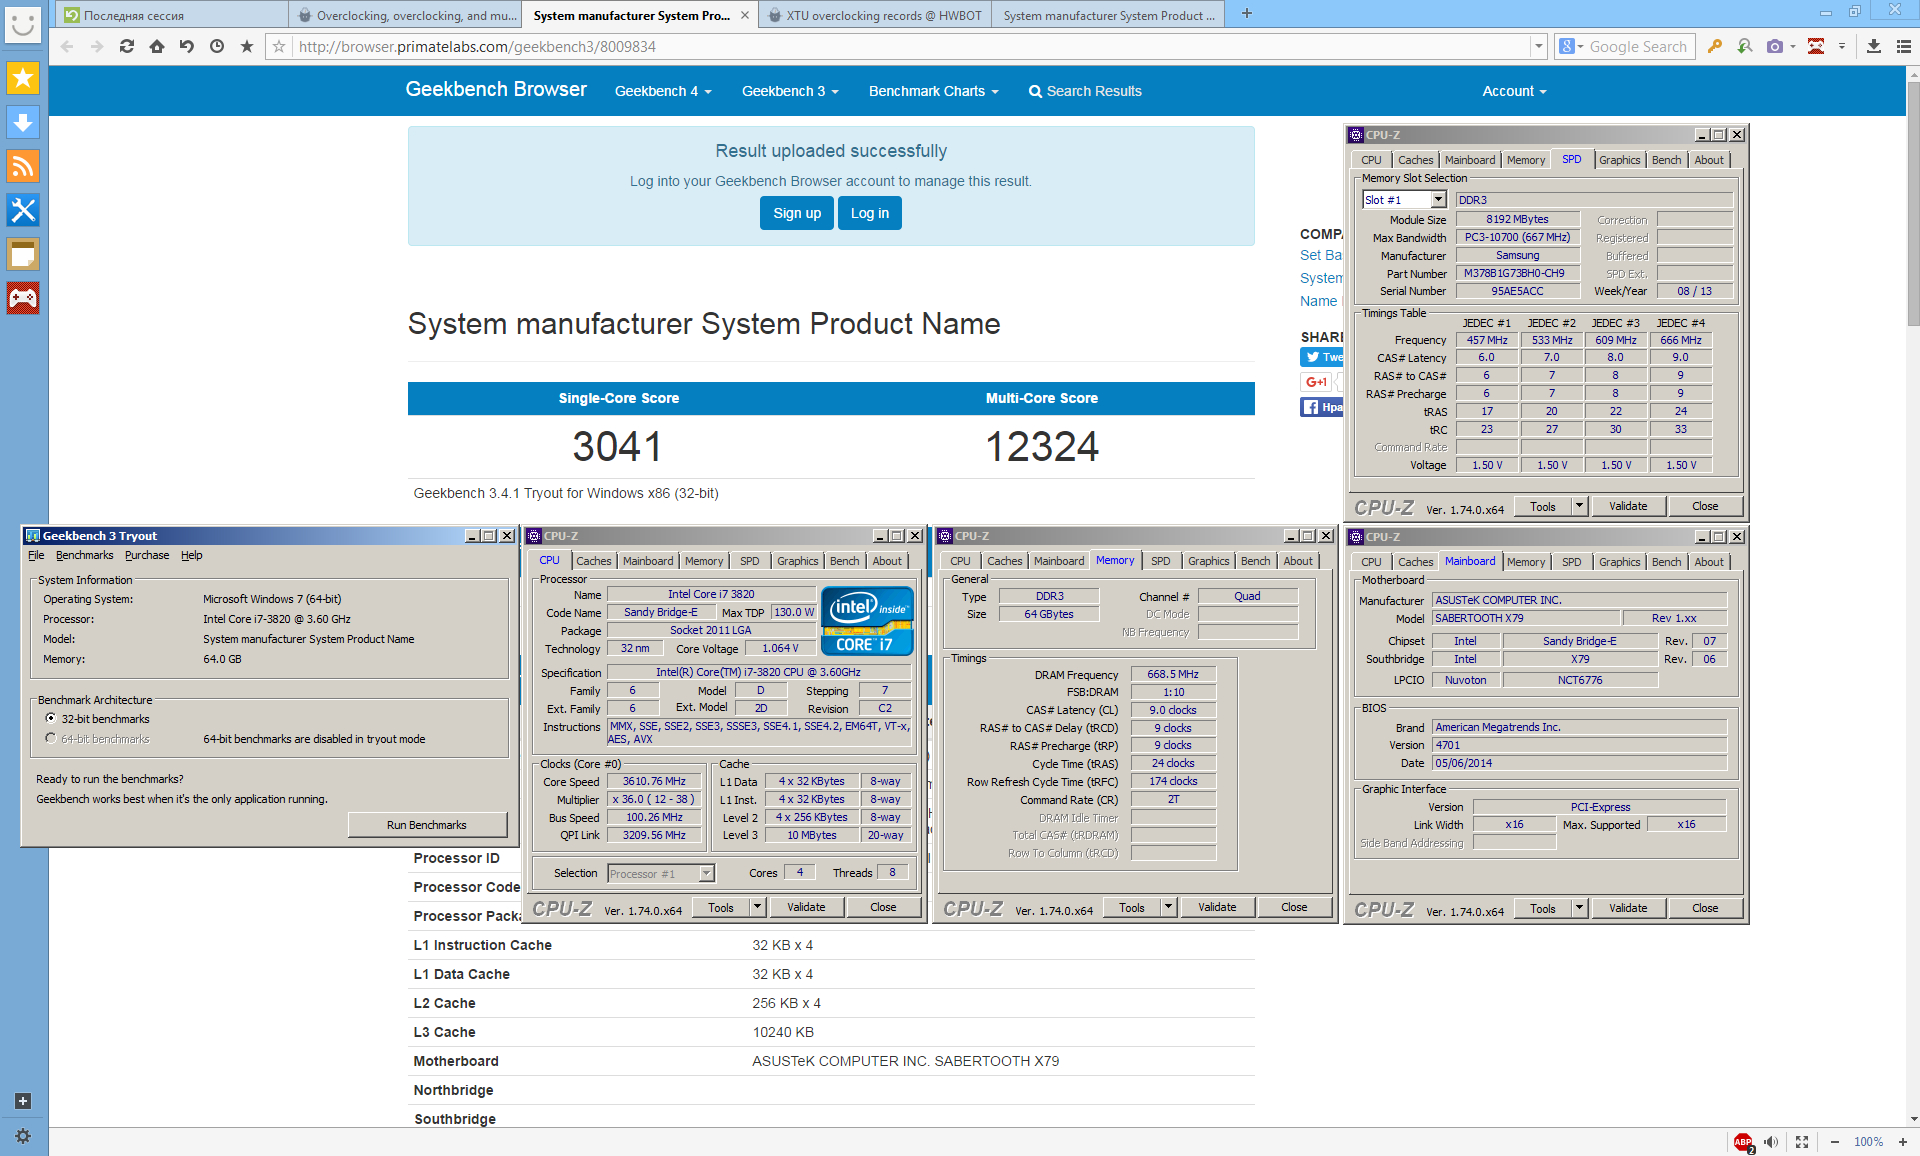Select About tab in CPU-Z Mainboard window
Screen dimensions: 1920x1156
tap(1708, 562)
